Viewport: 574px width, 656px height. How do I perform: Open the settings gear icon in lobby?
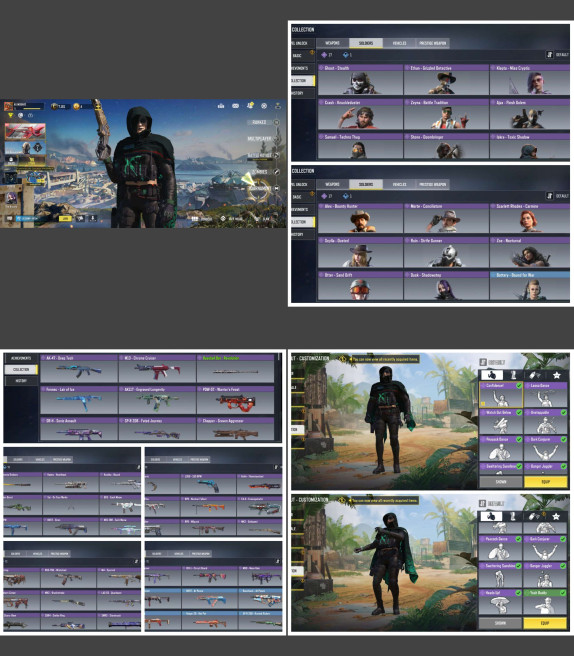click(264, 106)
